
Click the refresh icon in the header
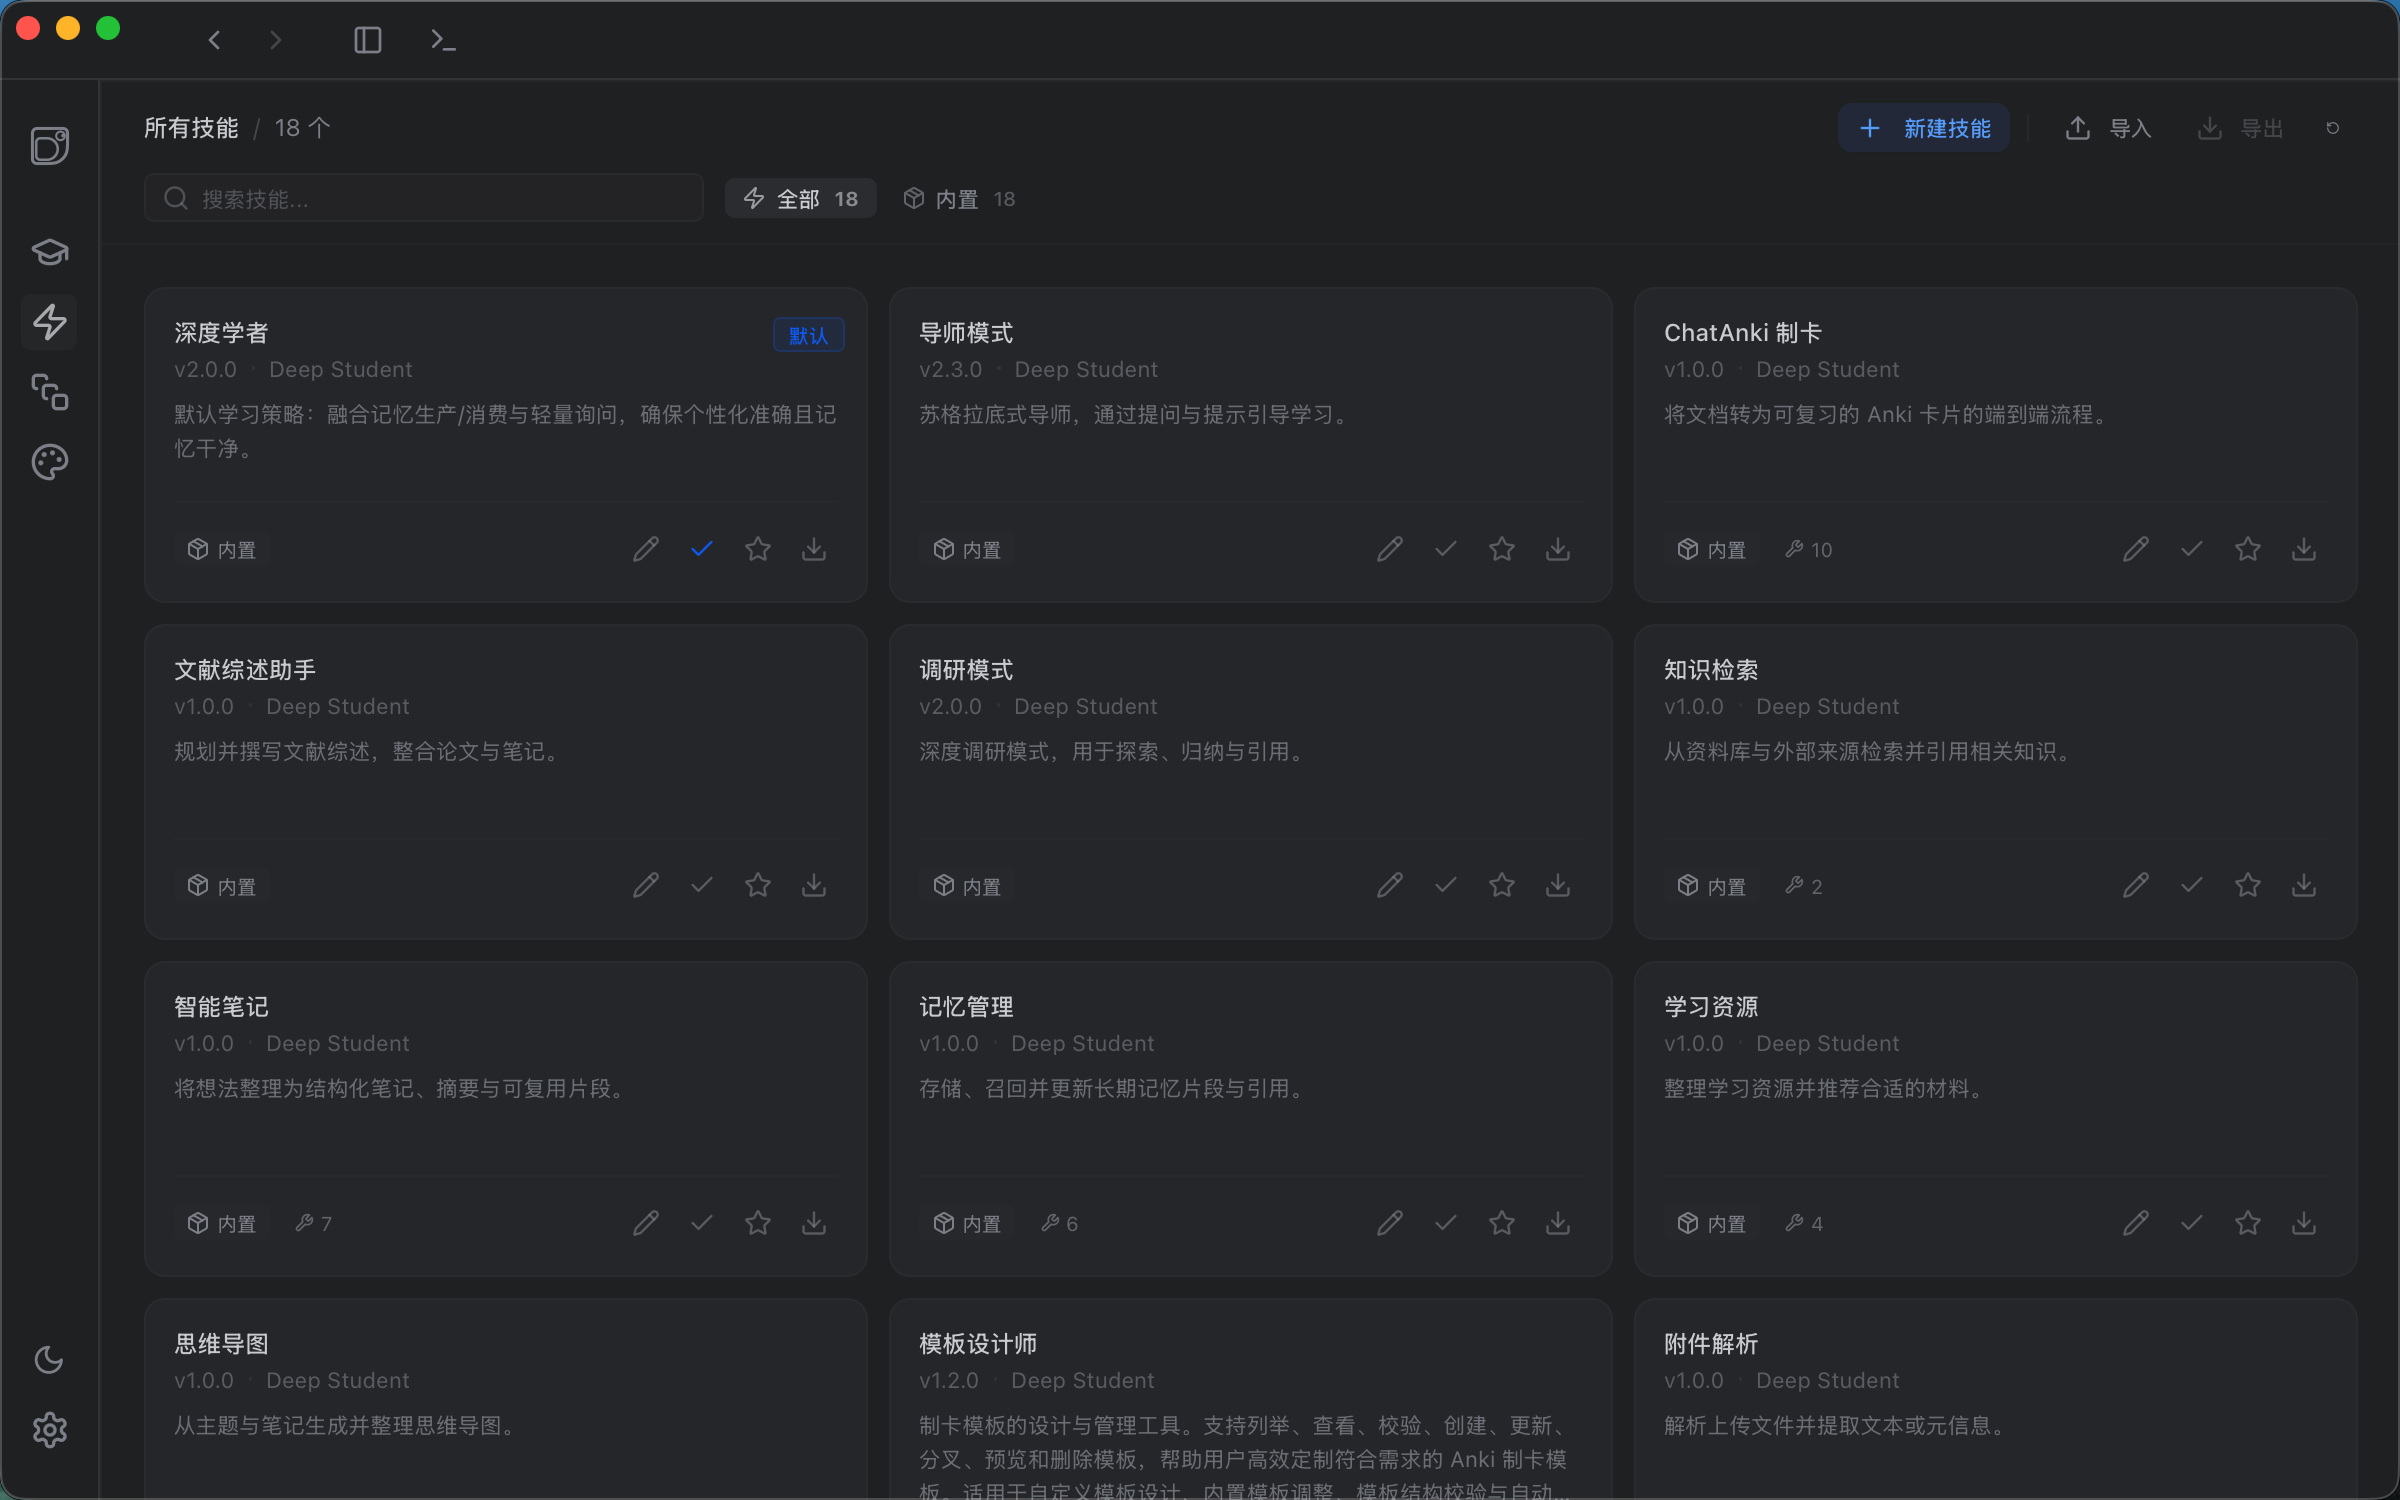click(2333, 128)
